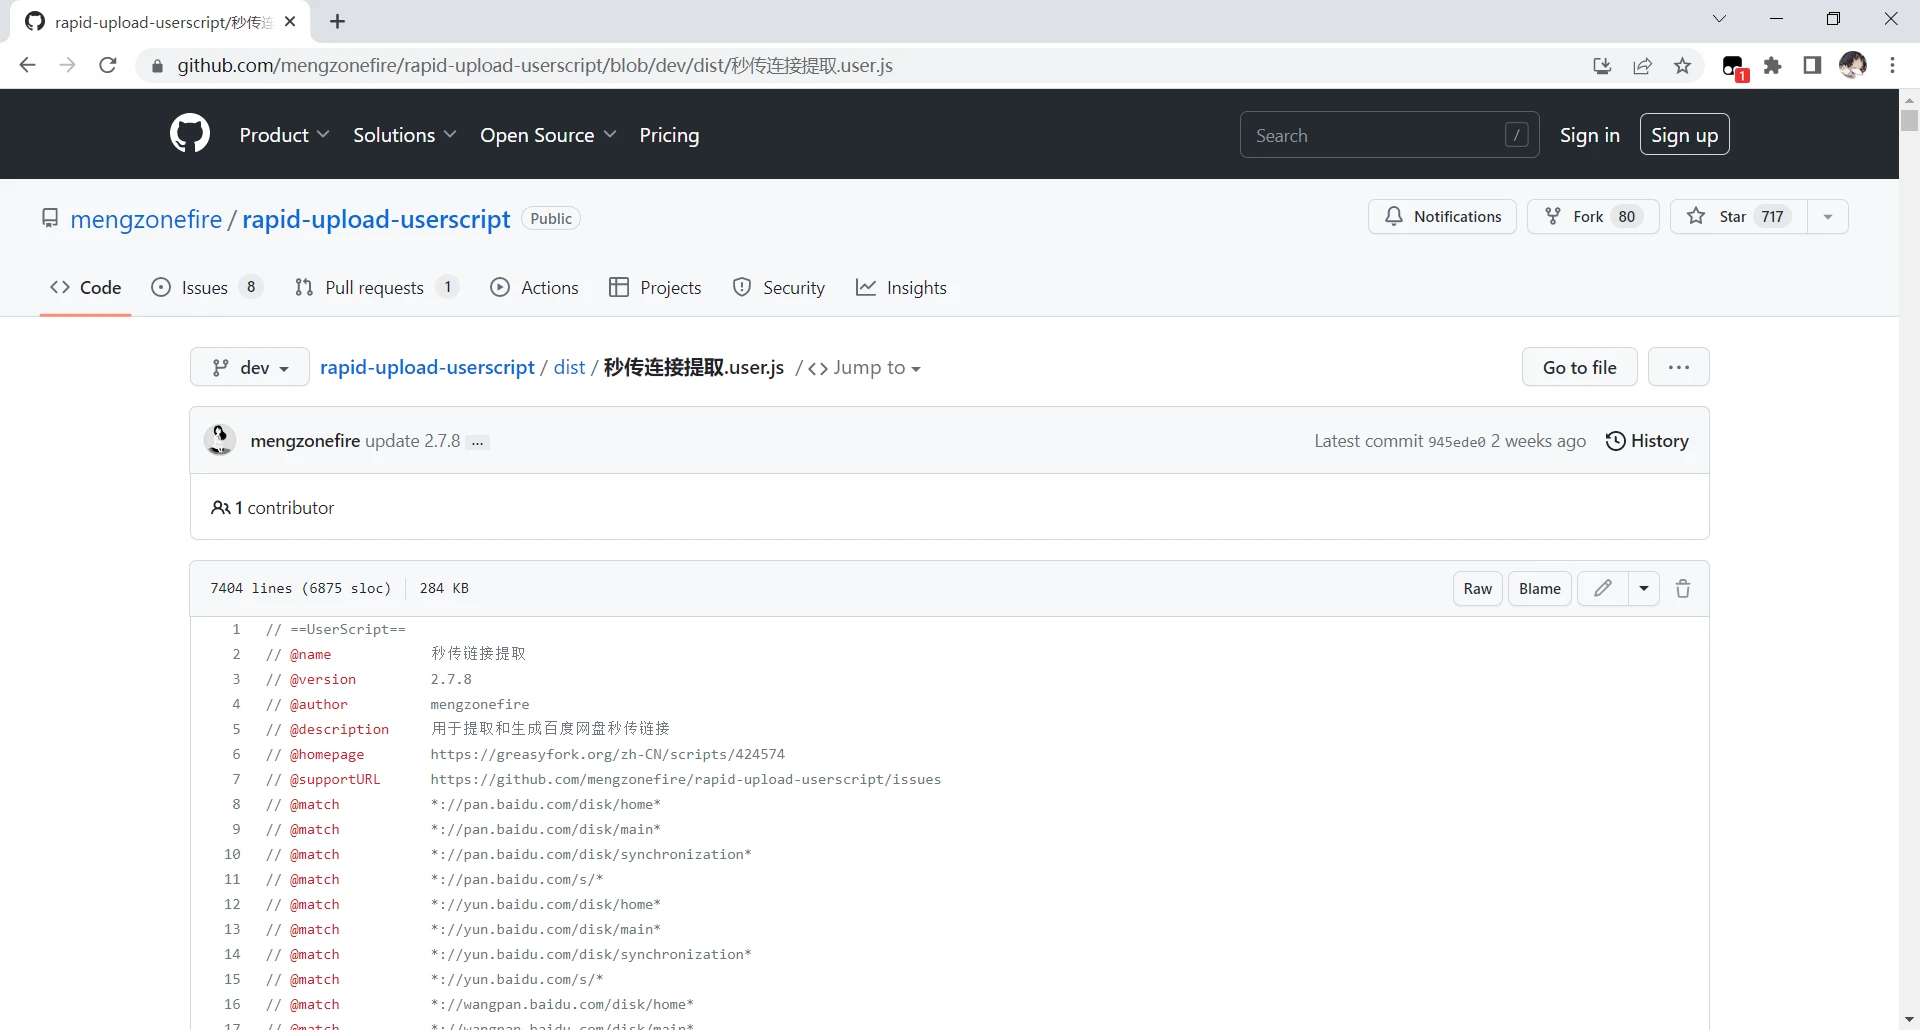Click the extension icon with red badge
The height and width of the screenshot is (1030, 1920).
(1734, 67)
